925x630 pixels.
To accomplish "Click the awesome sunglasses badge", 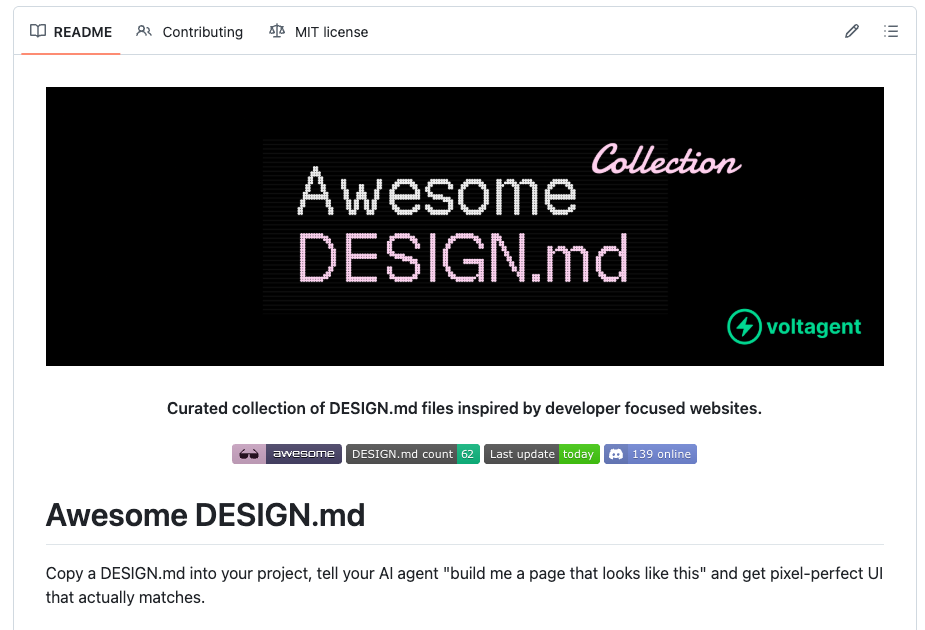I will (x=287, y=454).
